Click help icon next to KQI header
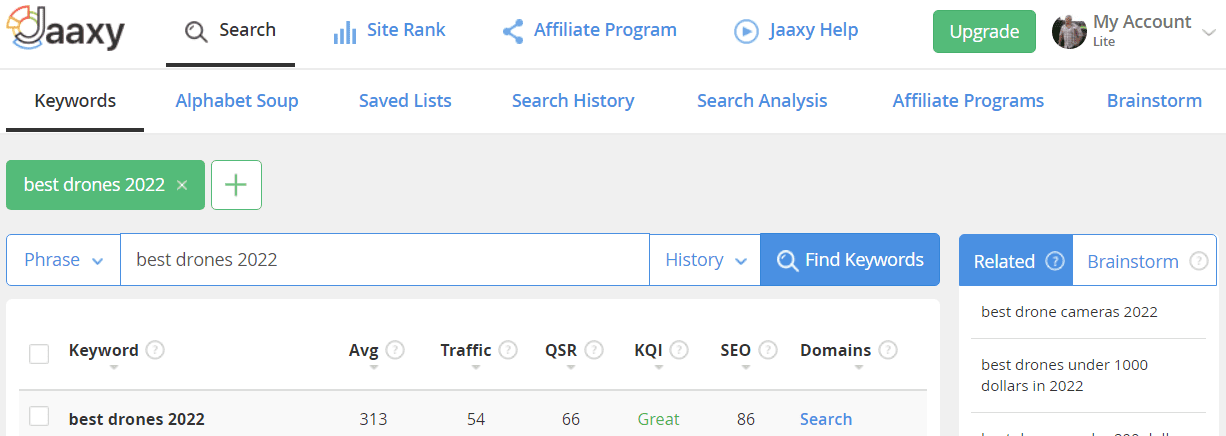1226x436 pixels. [x=680, y=350]
